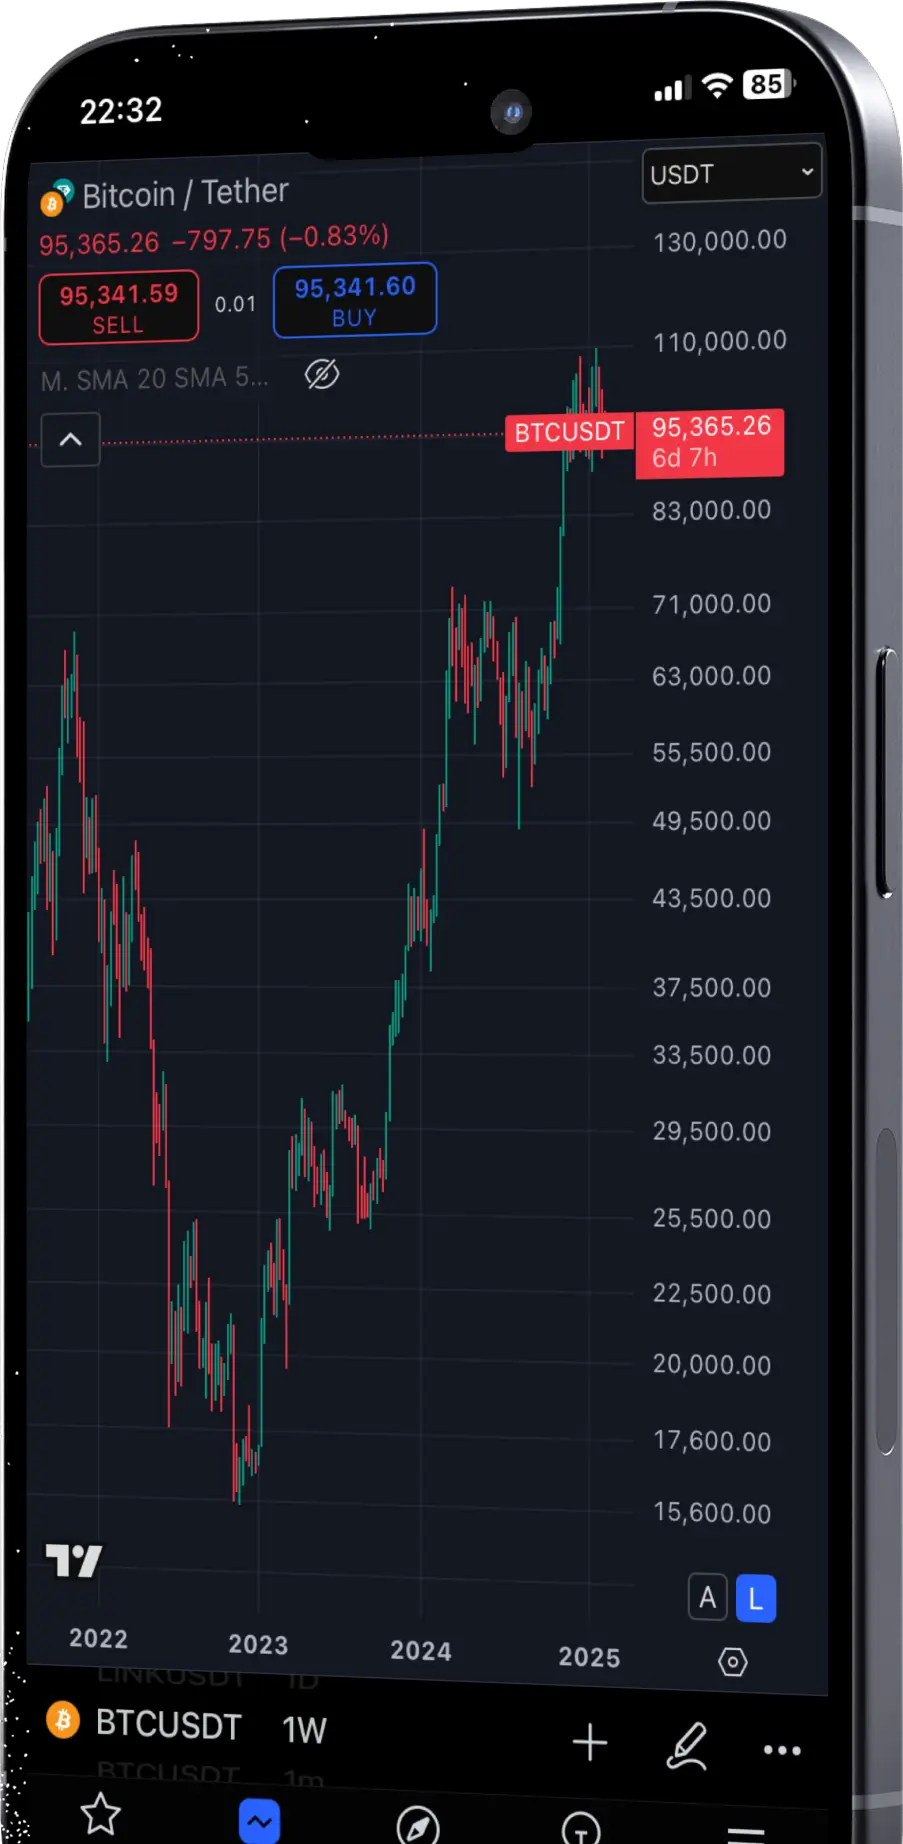903x1844 pixels.
Task: Open the hamburger menu tab
Action: pyautogui.click(x=745, y=1832)
